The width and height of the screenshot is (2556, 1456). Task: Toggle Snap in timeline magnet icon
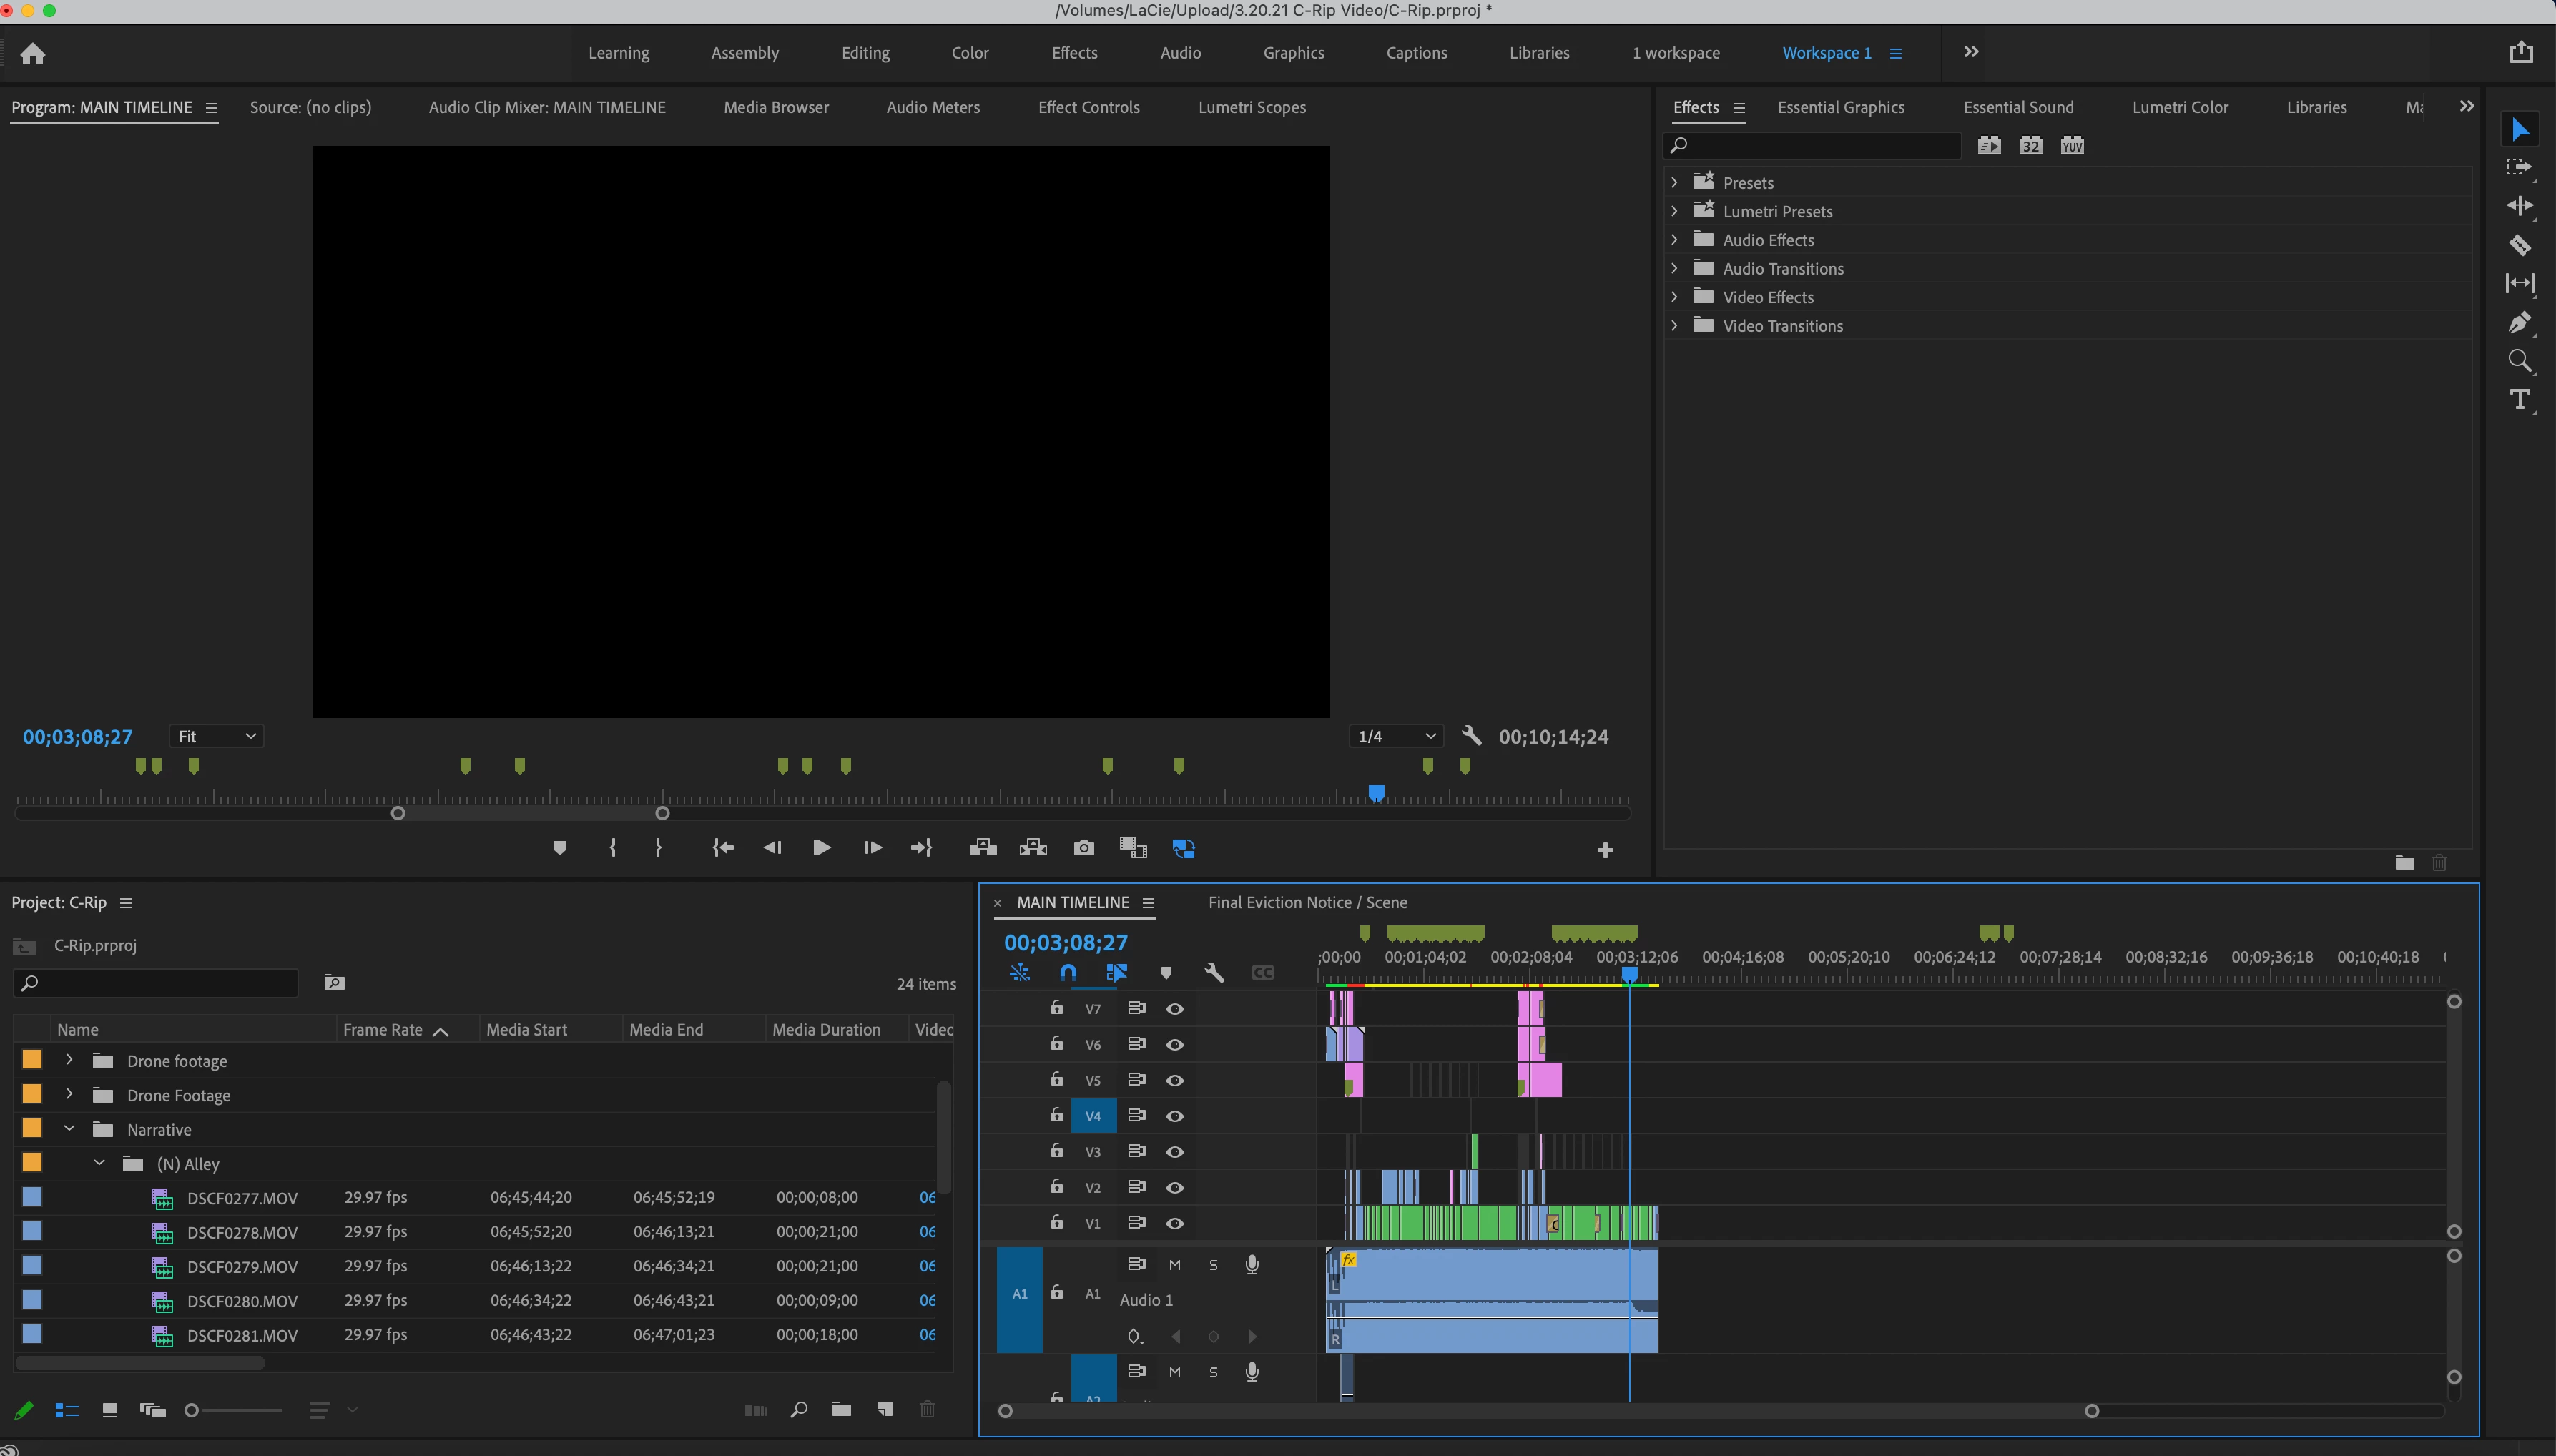pyautogui.click(x=1068, y=972)
